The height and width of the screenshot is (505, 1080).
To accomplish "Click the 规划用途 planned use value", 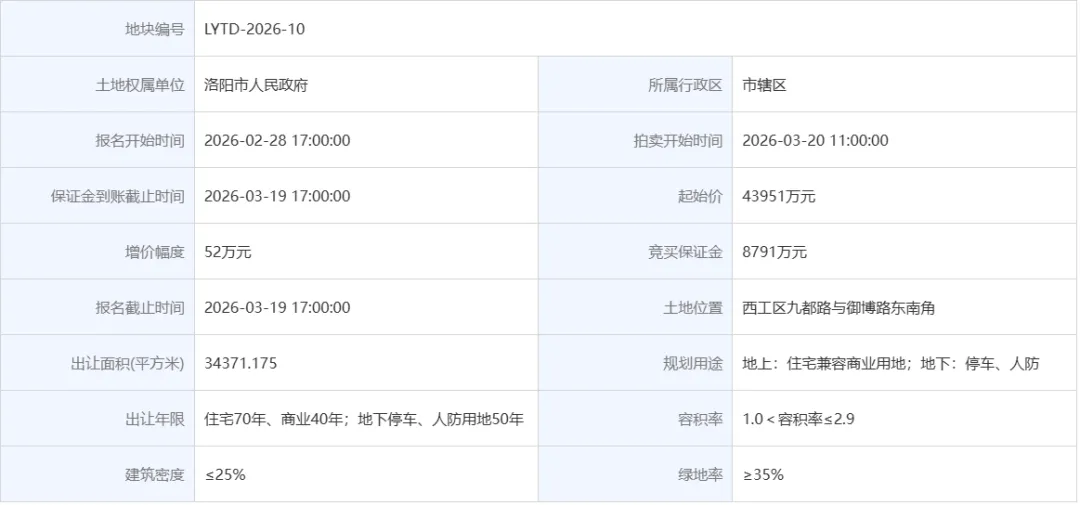I will [x=891, y=363].
